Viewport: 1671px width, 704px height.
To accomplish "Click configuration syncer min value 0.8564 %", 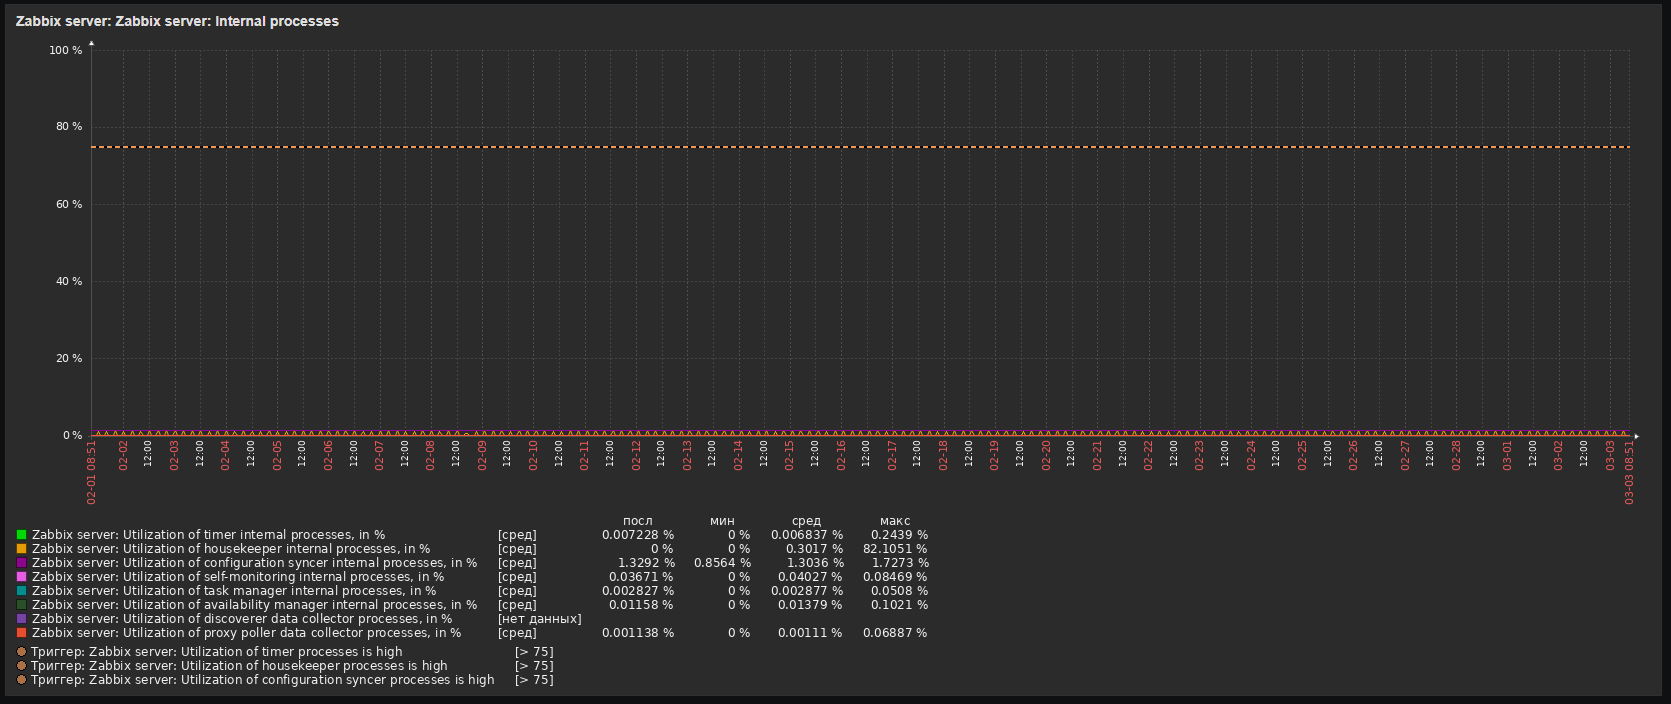I will (722, 563).
